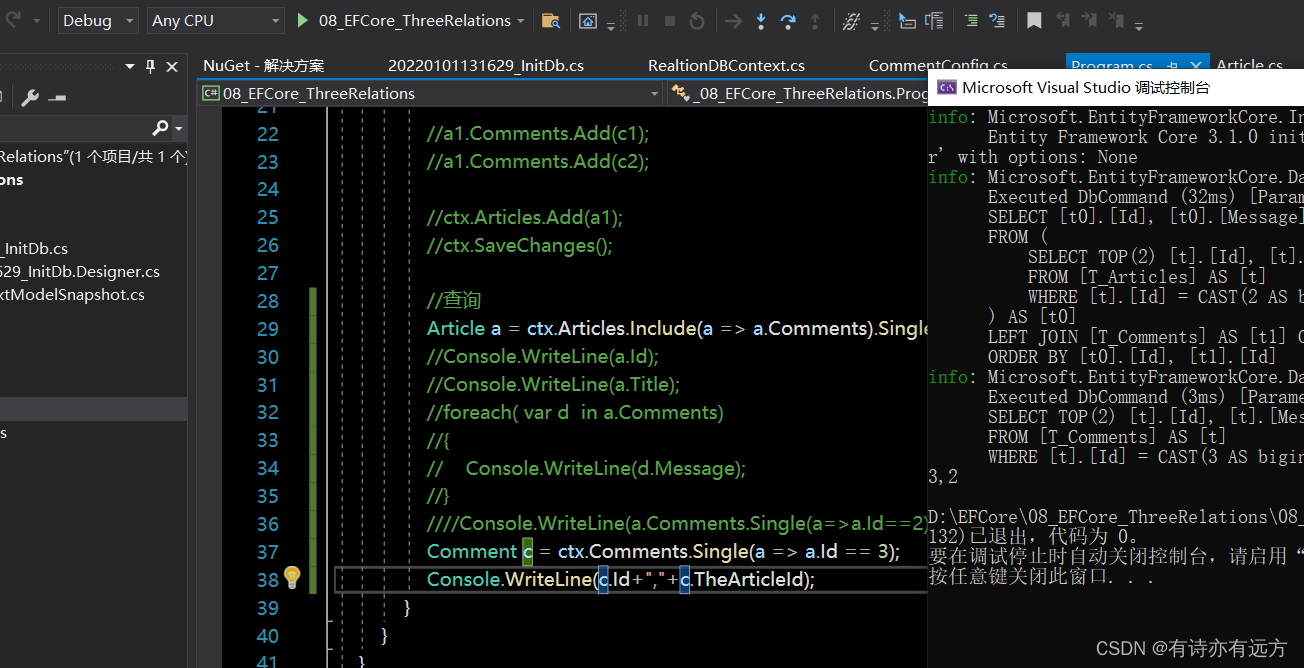The image size is (1304, 668).
Task: Click the output 3,2 in debug console
Action: [943, 477]
